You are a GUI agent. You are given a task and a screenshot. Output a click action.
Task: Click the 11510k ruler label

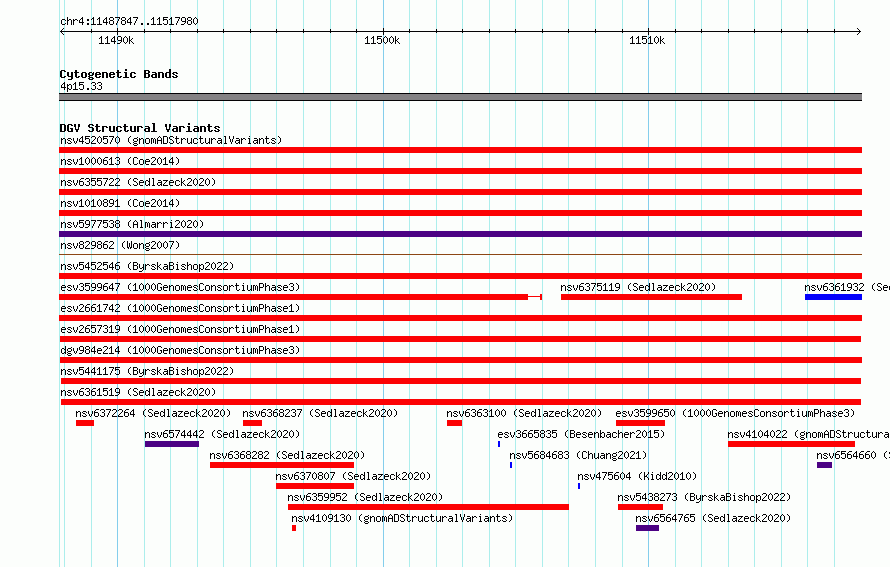647,40
